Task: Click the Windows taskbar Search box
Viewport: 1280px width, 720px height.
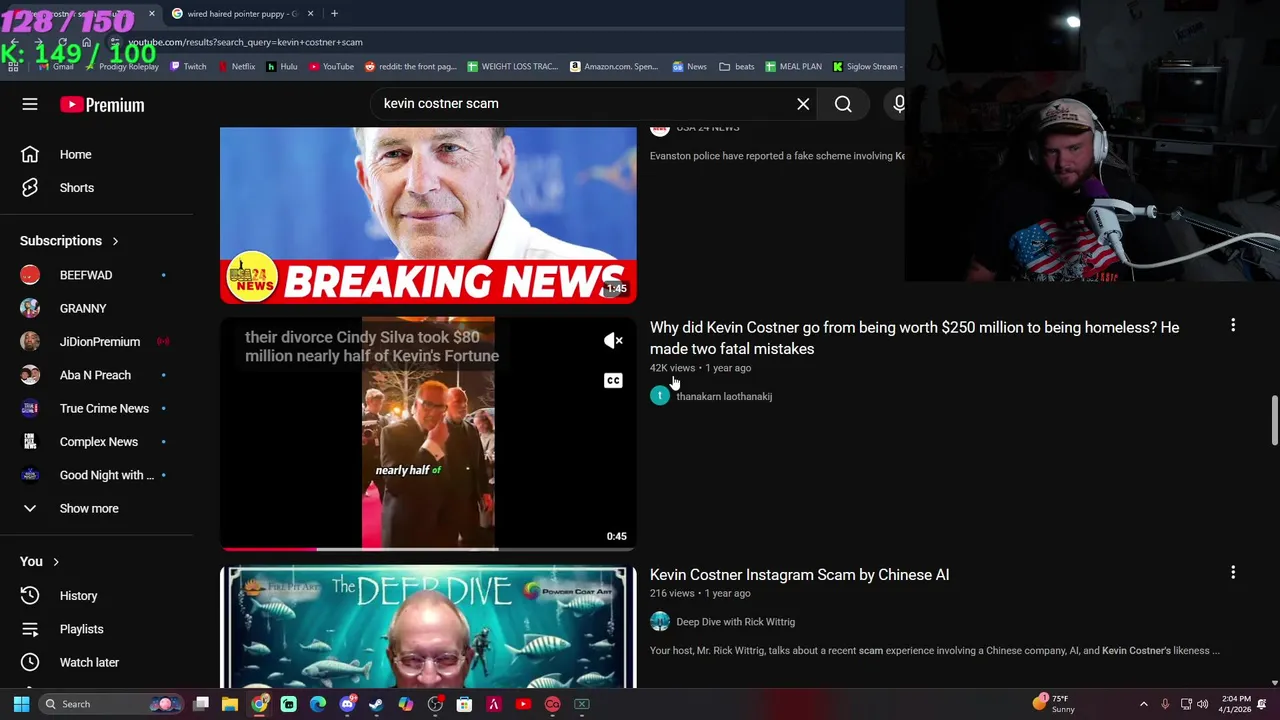Action: pyautogui.click(x=112, y=704)
